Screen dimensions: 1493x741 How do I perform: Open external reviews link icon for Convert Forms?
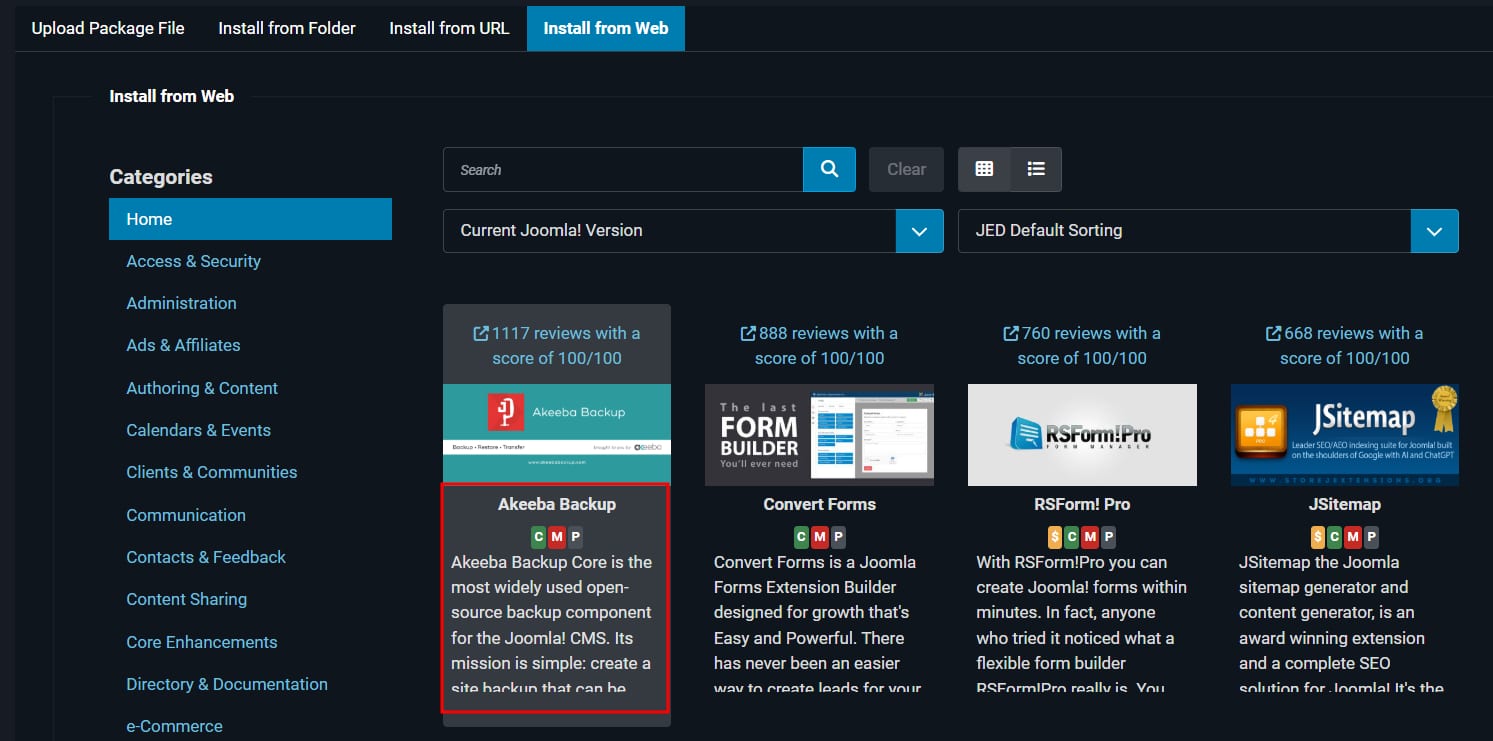pos(748,333)
